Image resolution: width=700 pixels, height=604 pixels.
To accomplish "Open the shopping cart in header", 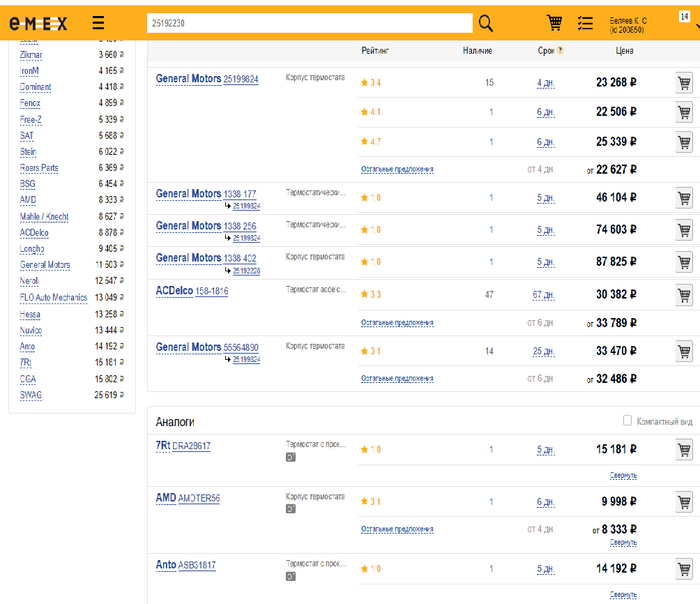I will click(x=554, y=23).
